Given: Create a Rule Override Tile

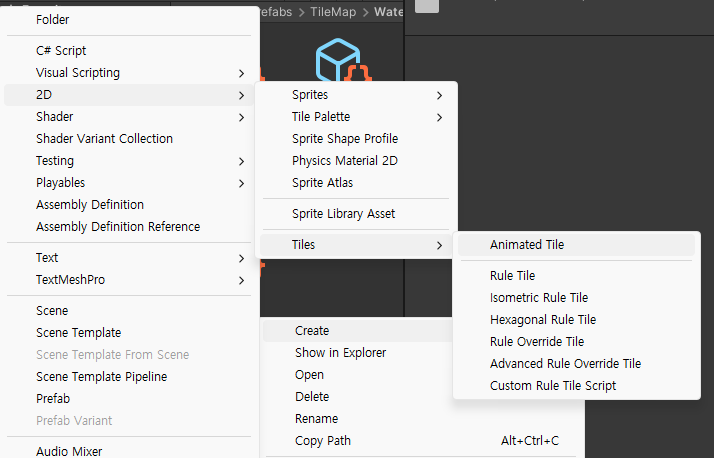Looking at the screenshot, I should tap(576, 341).
